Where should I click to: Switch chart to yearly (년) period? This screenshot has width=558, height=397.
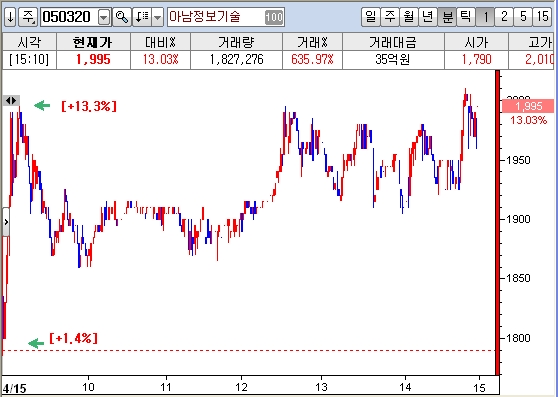[428, 17]
